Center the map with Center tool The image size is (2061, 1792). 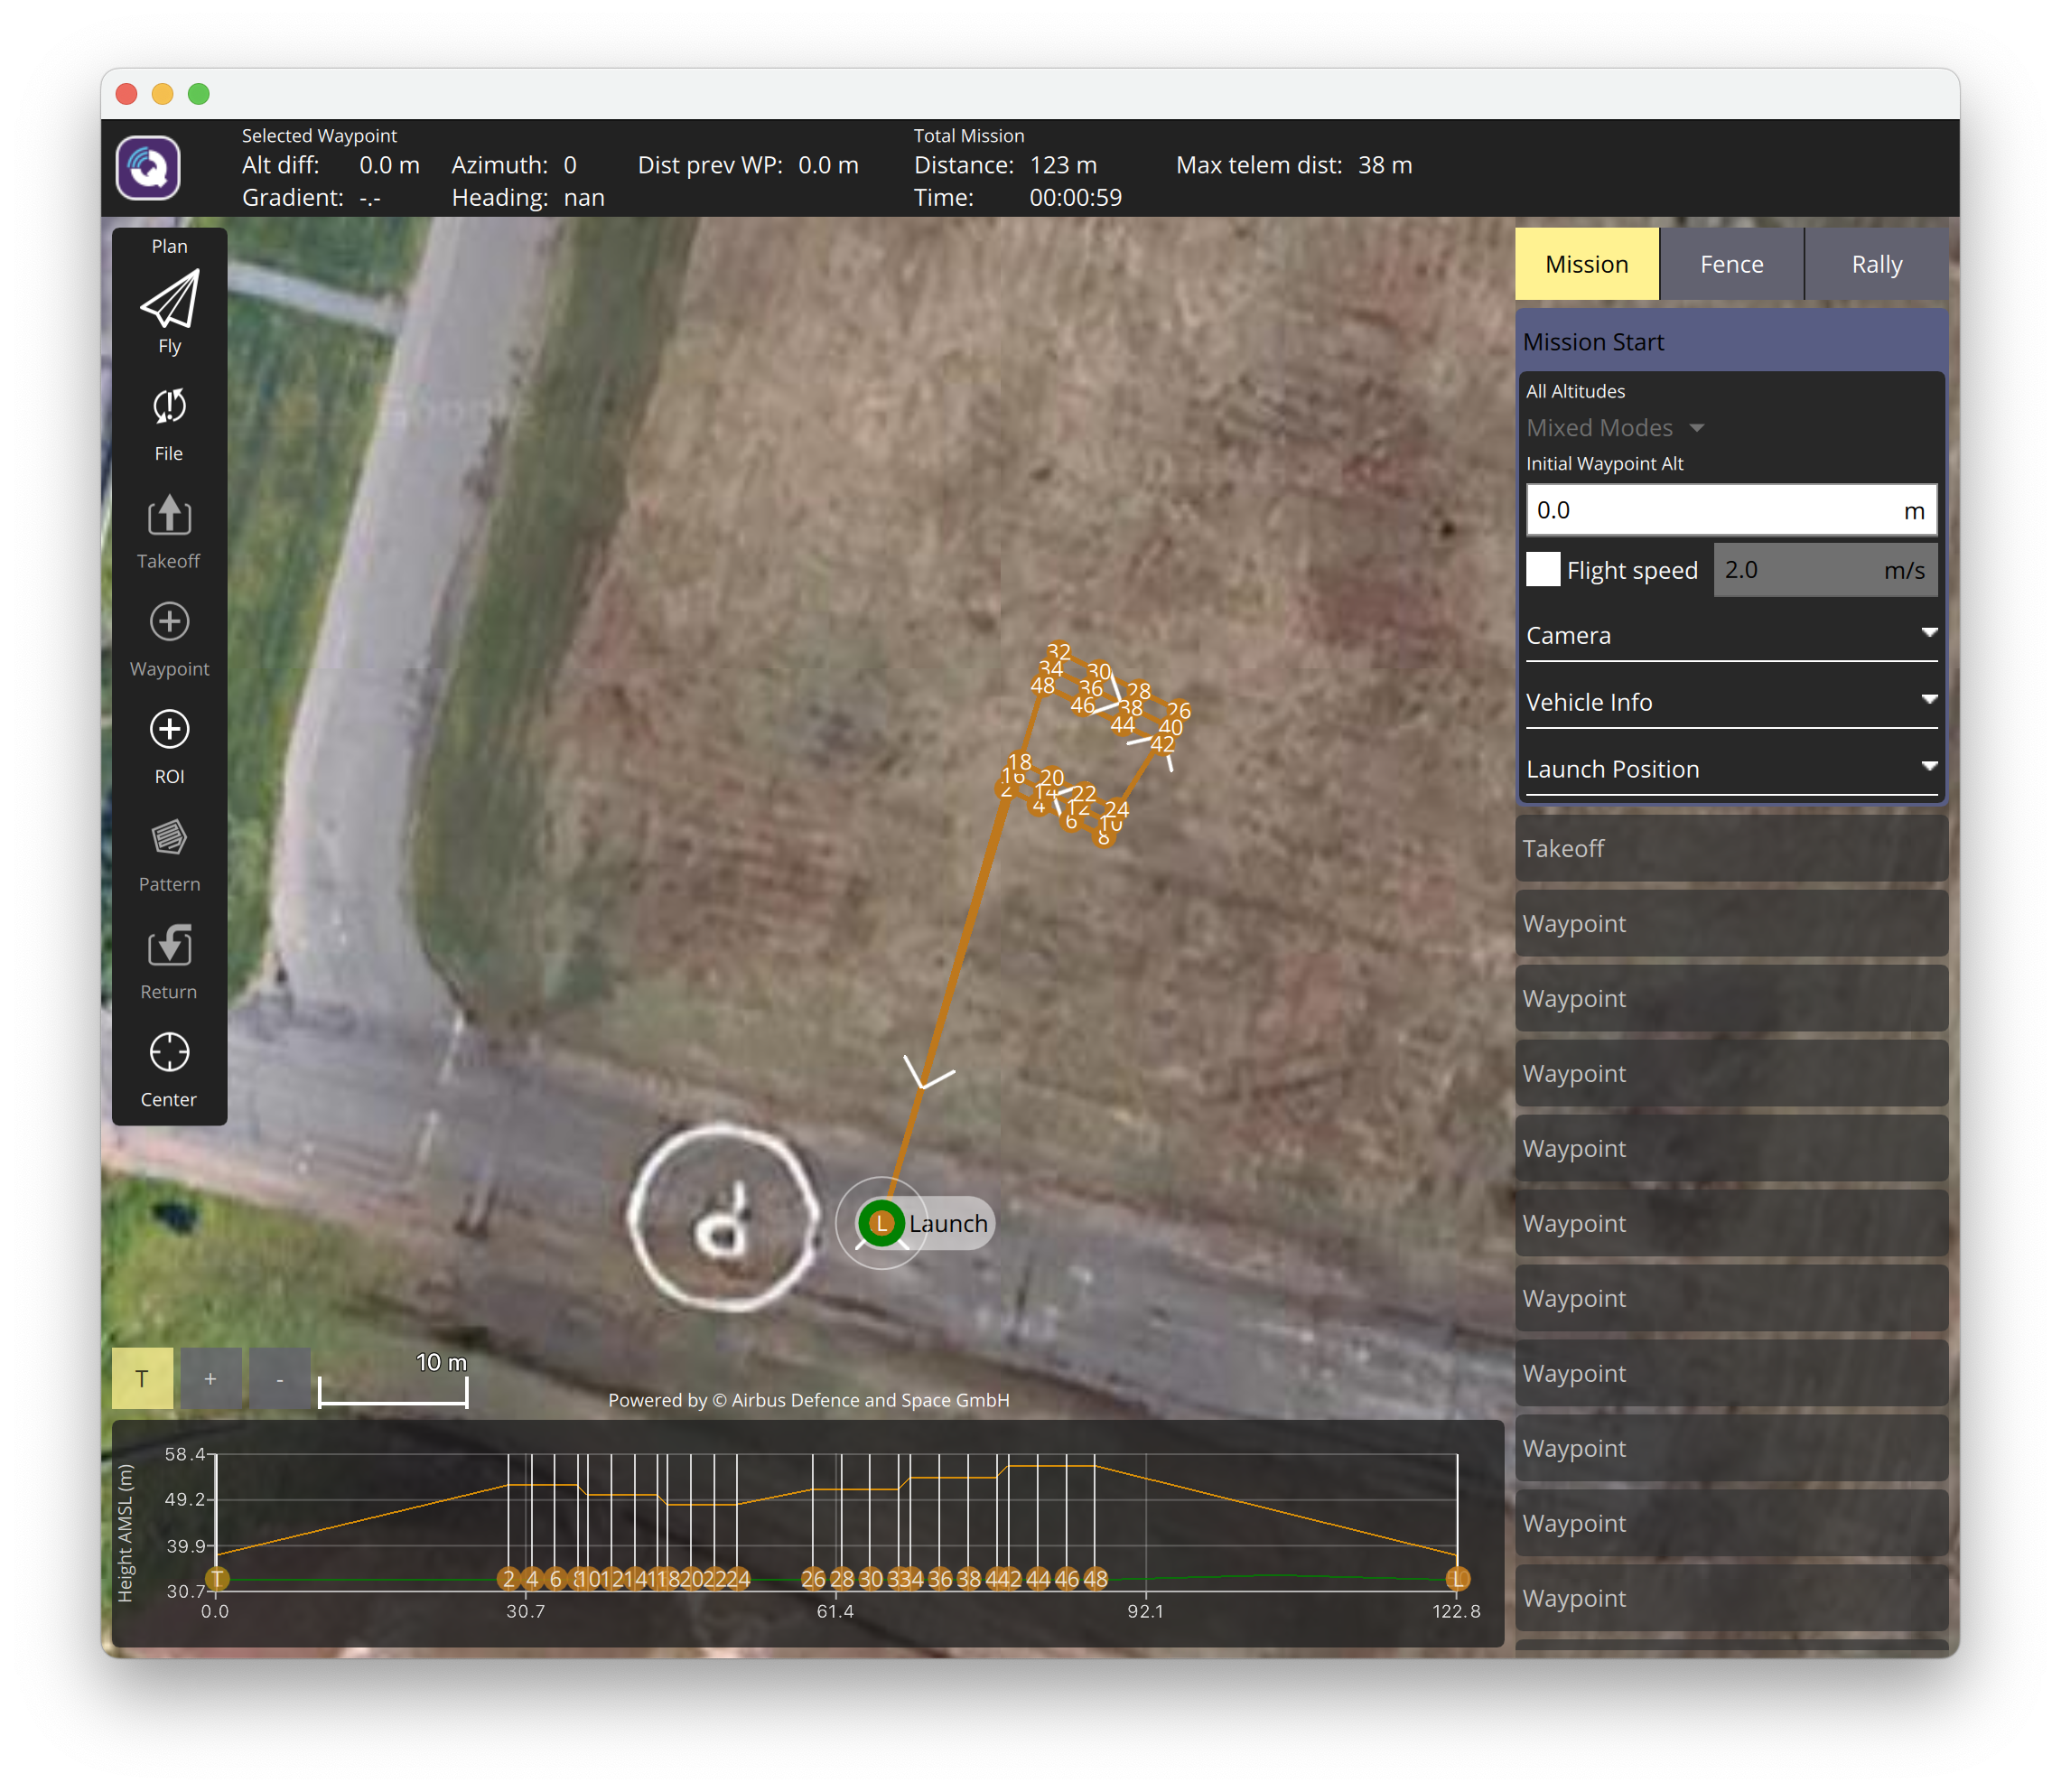[x=169, y=1053]
